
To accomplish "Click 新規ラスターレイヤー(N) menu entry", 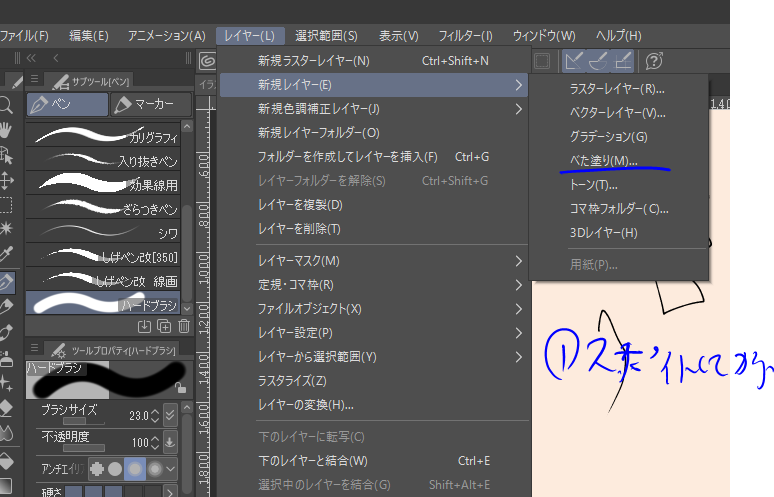I will [x=374, y=61].
